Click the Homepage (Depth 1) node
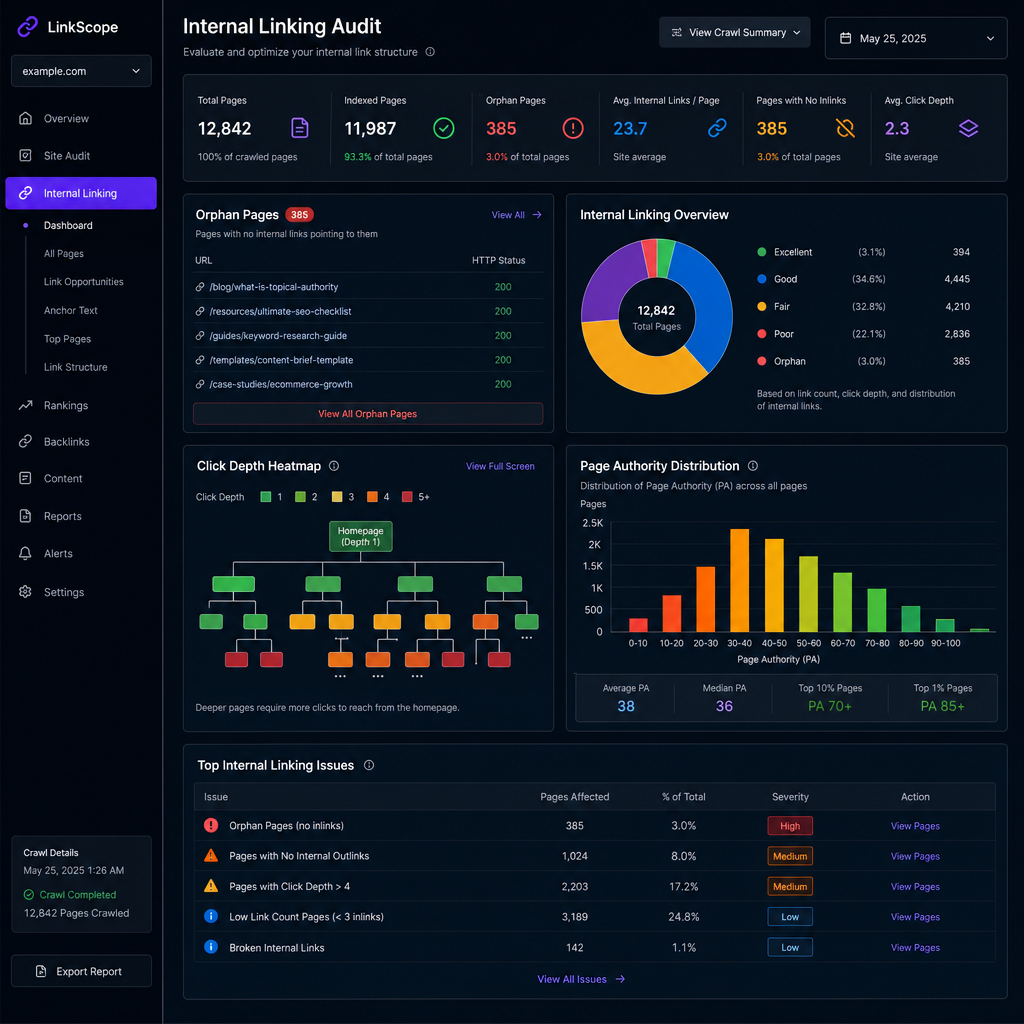The width and height of the screenshot is (1024, 1024). [360, 536]
